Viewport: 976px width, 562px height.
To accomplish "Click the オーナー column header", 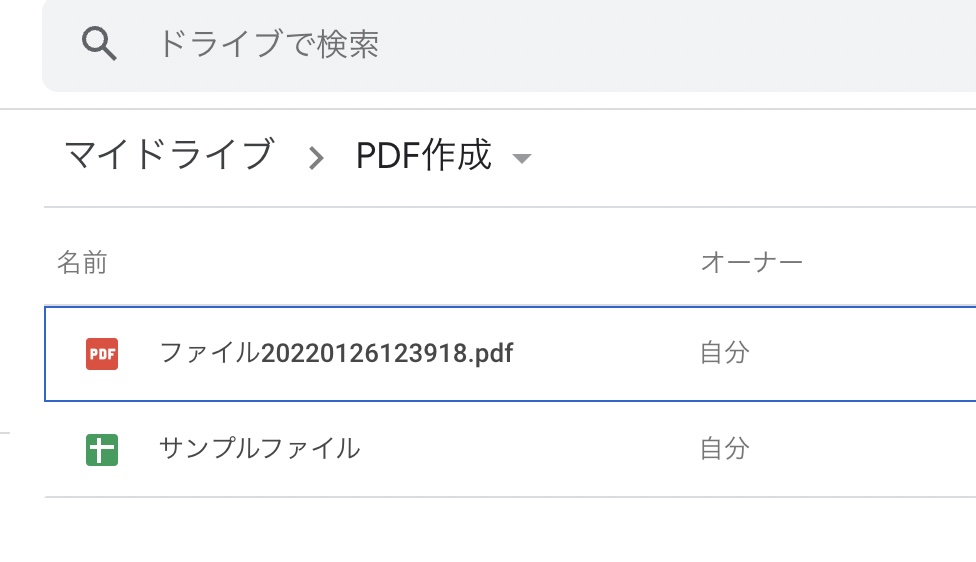I will (x=751, y=263).
